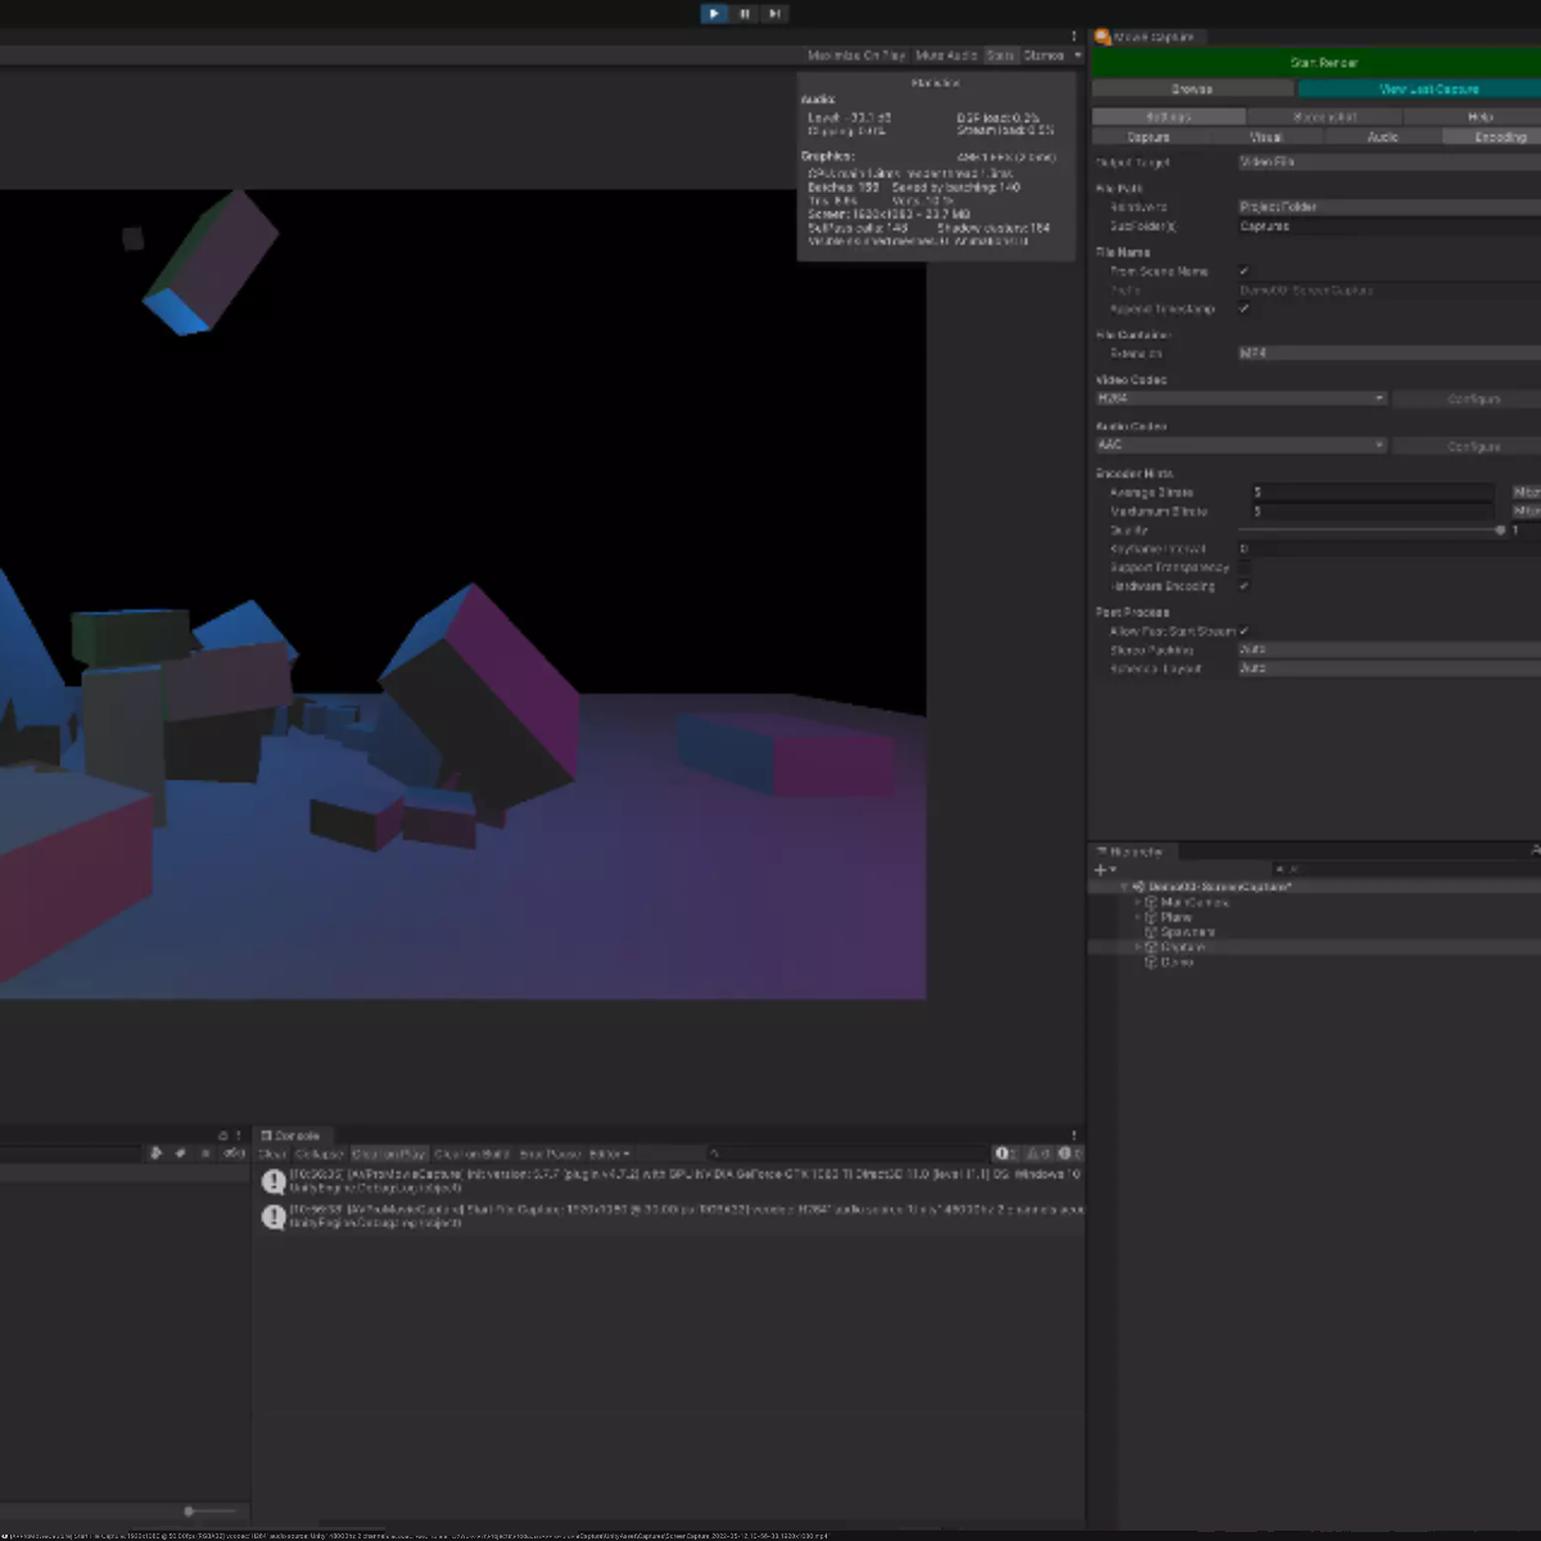Enable Support Transparency checkbox
The height and width of the screenshot is (1541, 1541).
pyautogui.click(x=1244, y=568)
